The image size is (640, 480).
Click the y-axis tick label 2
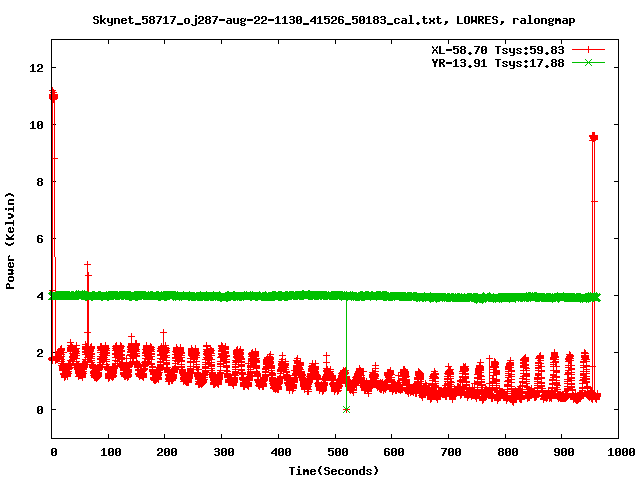(40, 353)
